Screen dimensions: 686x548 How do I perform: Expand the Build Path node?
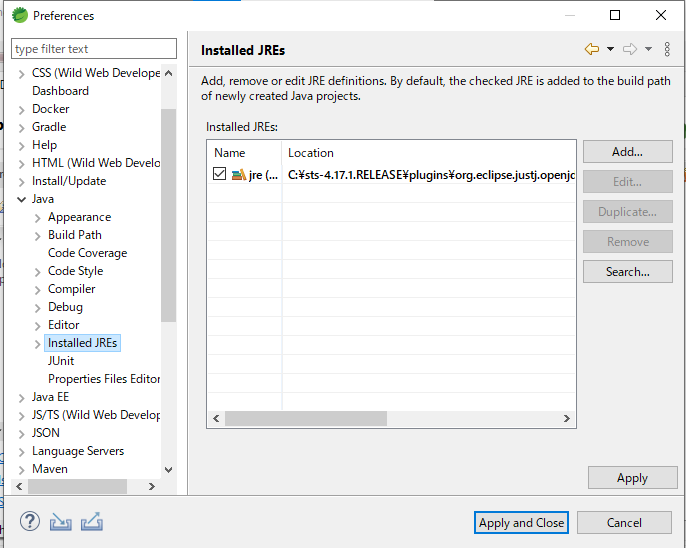[x=38, y=236]
